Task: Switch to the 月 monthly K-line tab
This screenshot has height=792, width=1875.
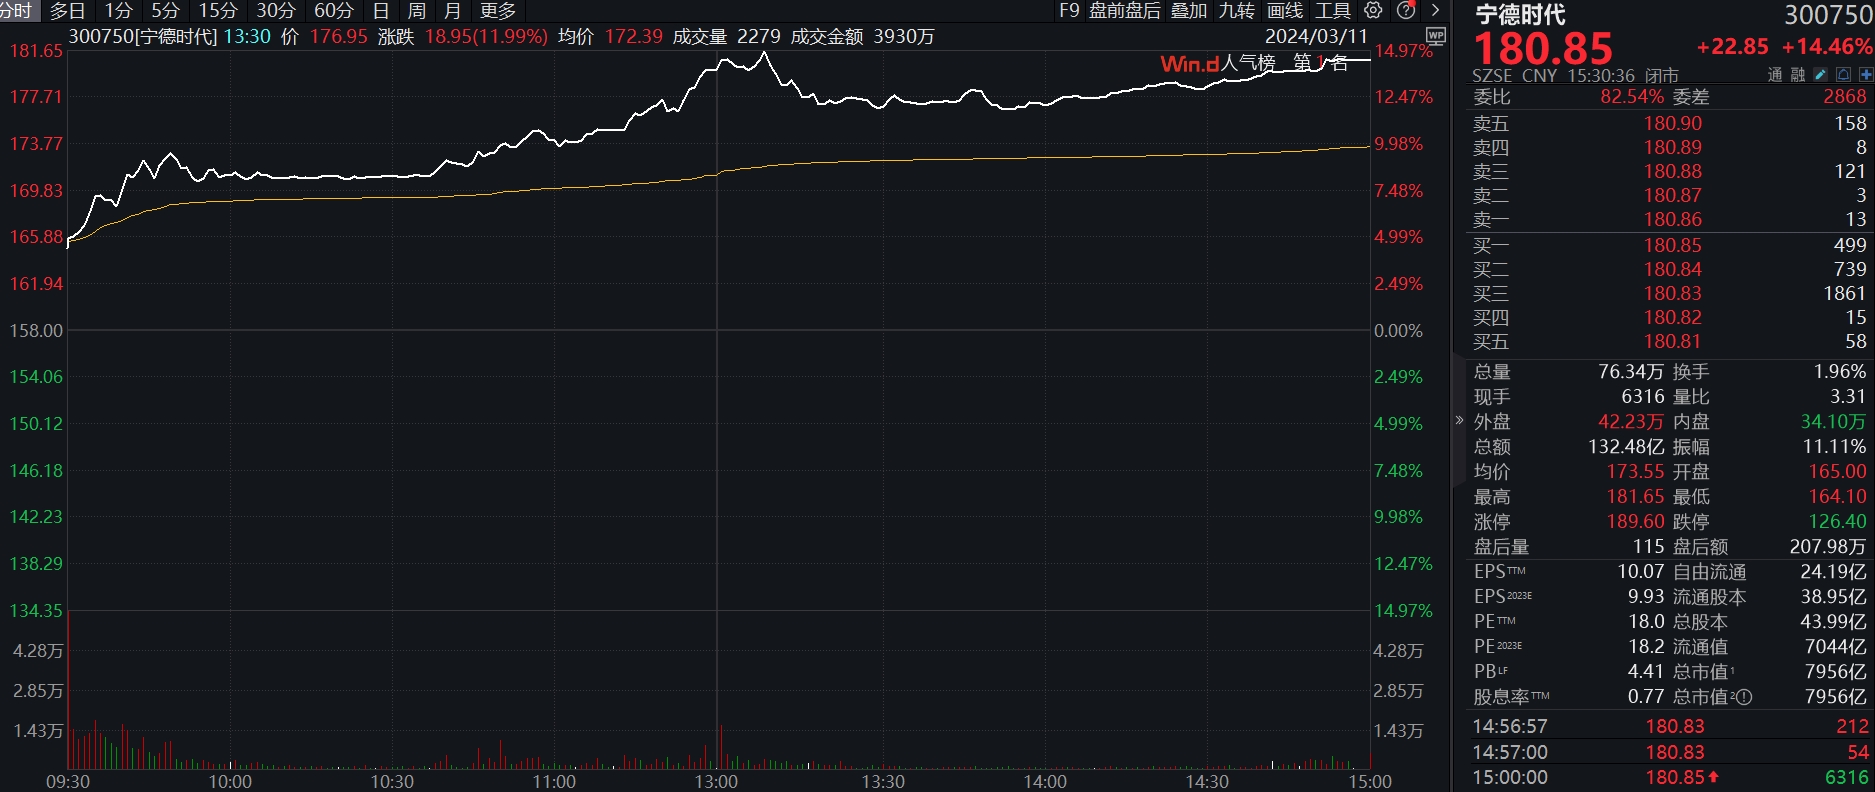Action: click(x=452, y=11)
